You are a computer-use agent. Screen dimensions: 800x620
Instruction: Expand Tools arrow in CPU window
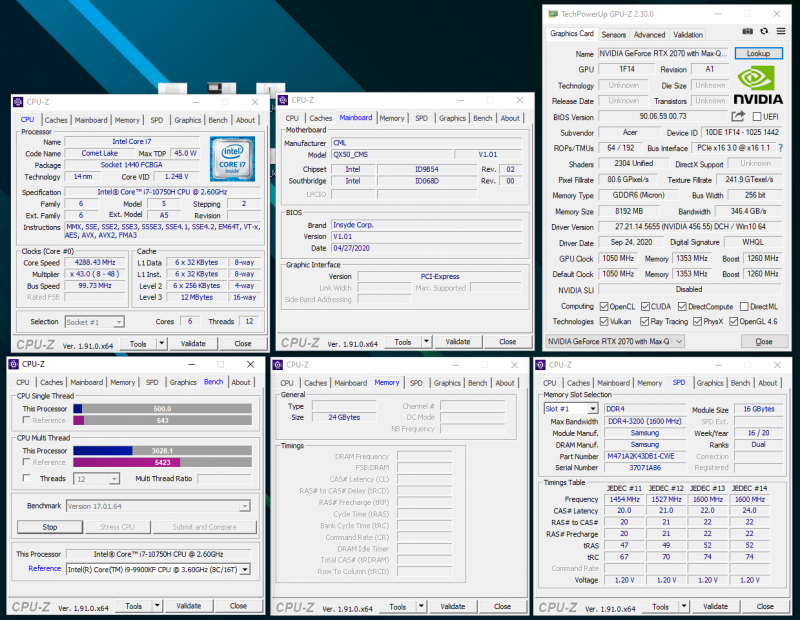click(x=161, y=343)
